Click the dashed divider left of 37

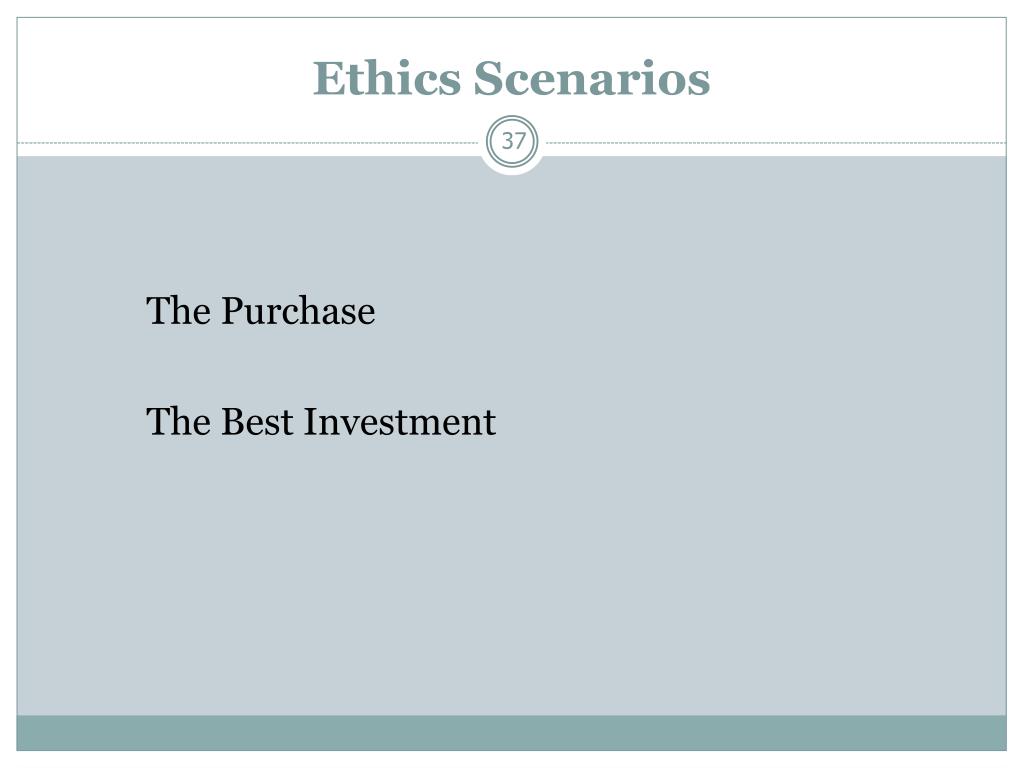[248, 142]
